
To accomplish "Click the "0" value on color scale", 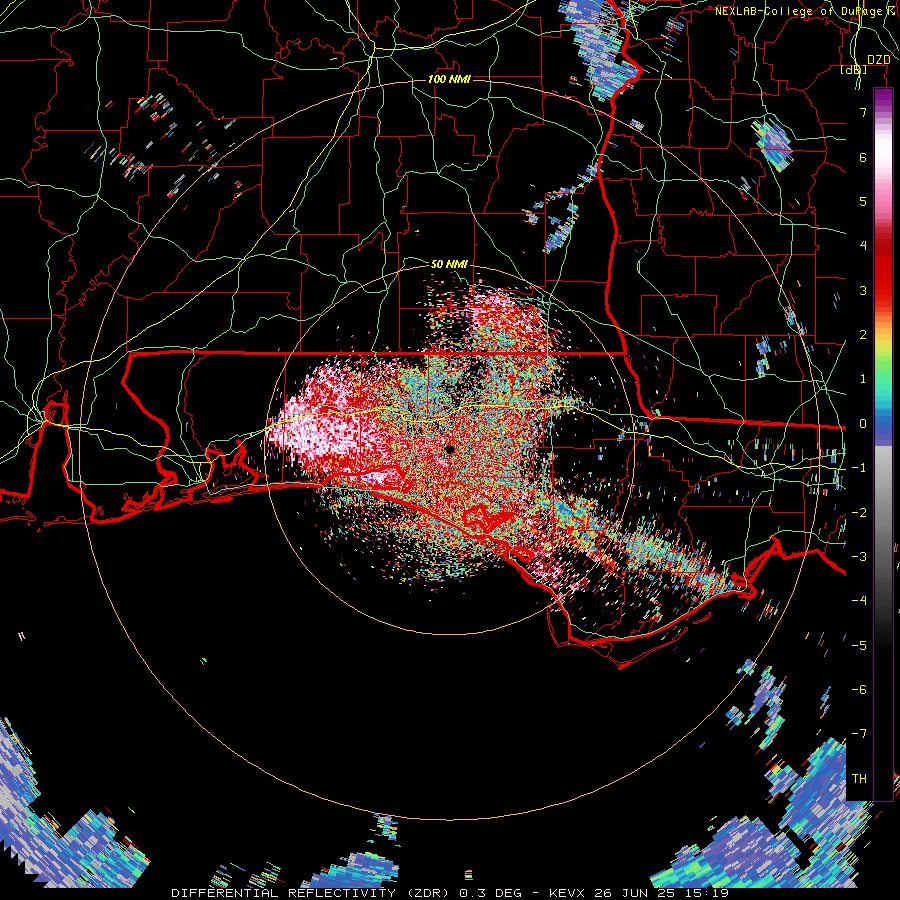I will pos(863,424).
